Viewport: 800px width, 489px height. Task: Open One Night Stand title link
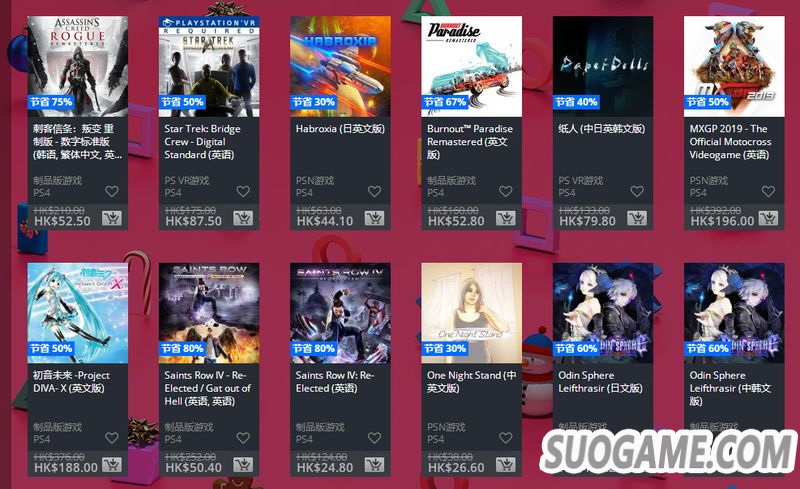coord(471,382)
